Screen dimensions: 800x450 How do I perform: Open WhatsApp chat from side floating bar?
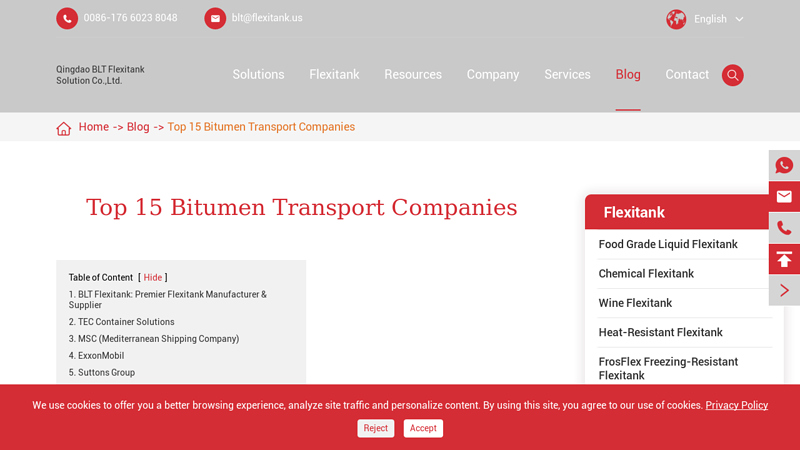click(784, 165)
